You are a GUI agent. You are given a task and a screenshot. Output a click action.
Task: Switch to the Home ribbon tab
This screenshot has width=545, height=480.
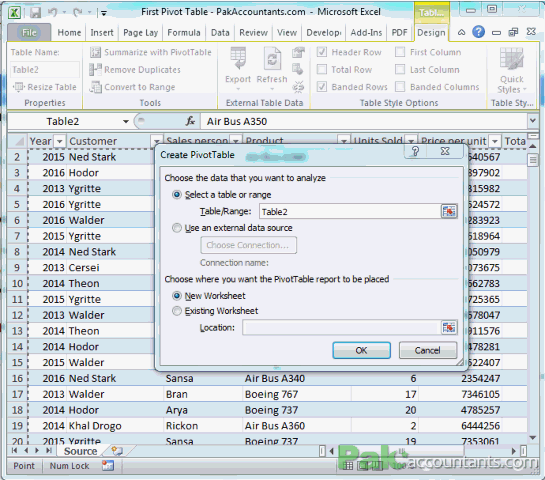pyautogui.click(x=69, y=33)
